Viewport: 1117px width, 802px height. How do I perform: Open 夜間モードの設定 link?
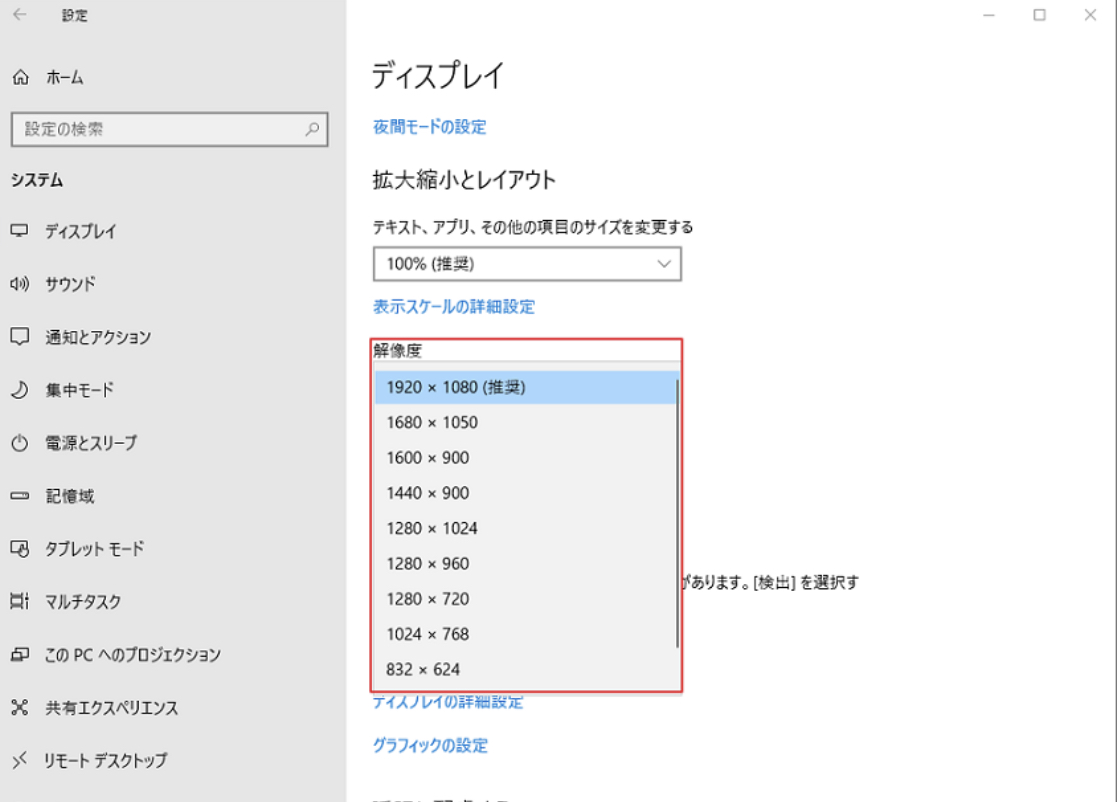(428, 127)
